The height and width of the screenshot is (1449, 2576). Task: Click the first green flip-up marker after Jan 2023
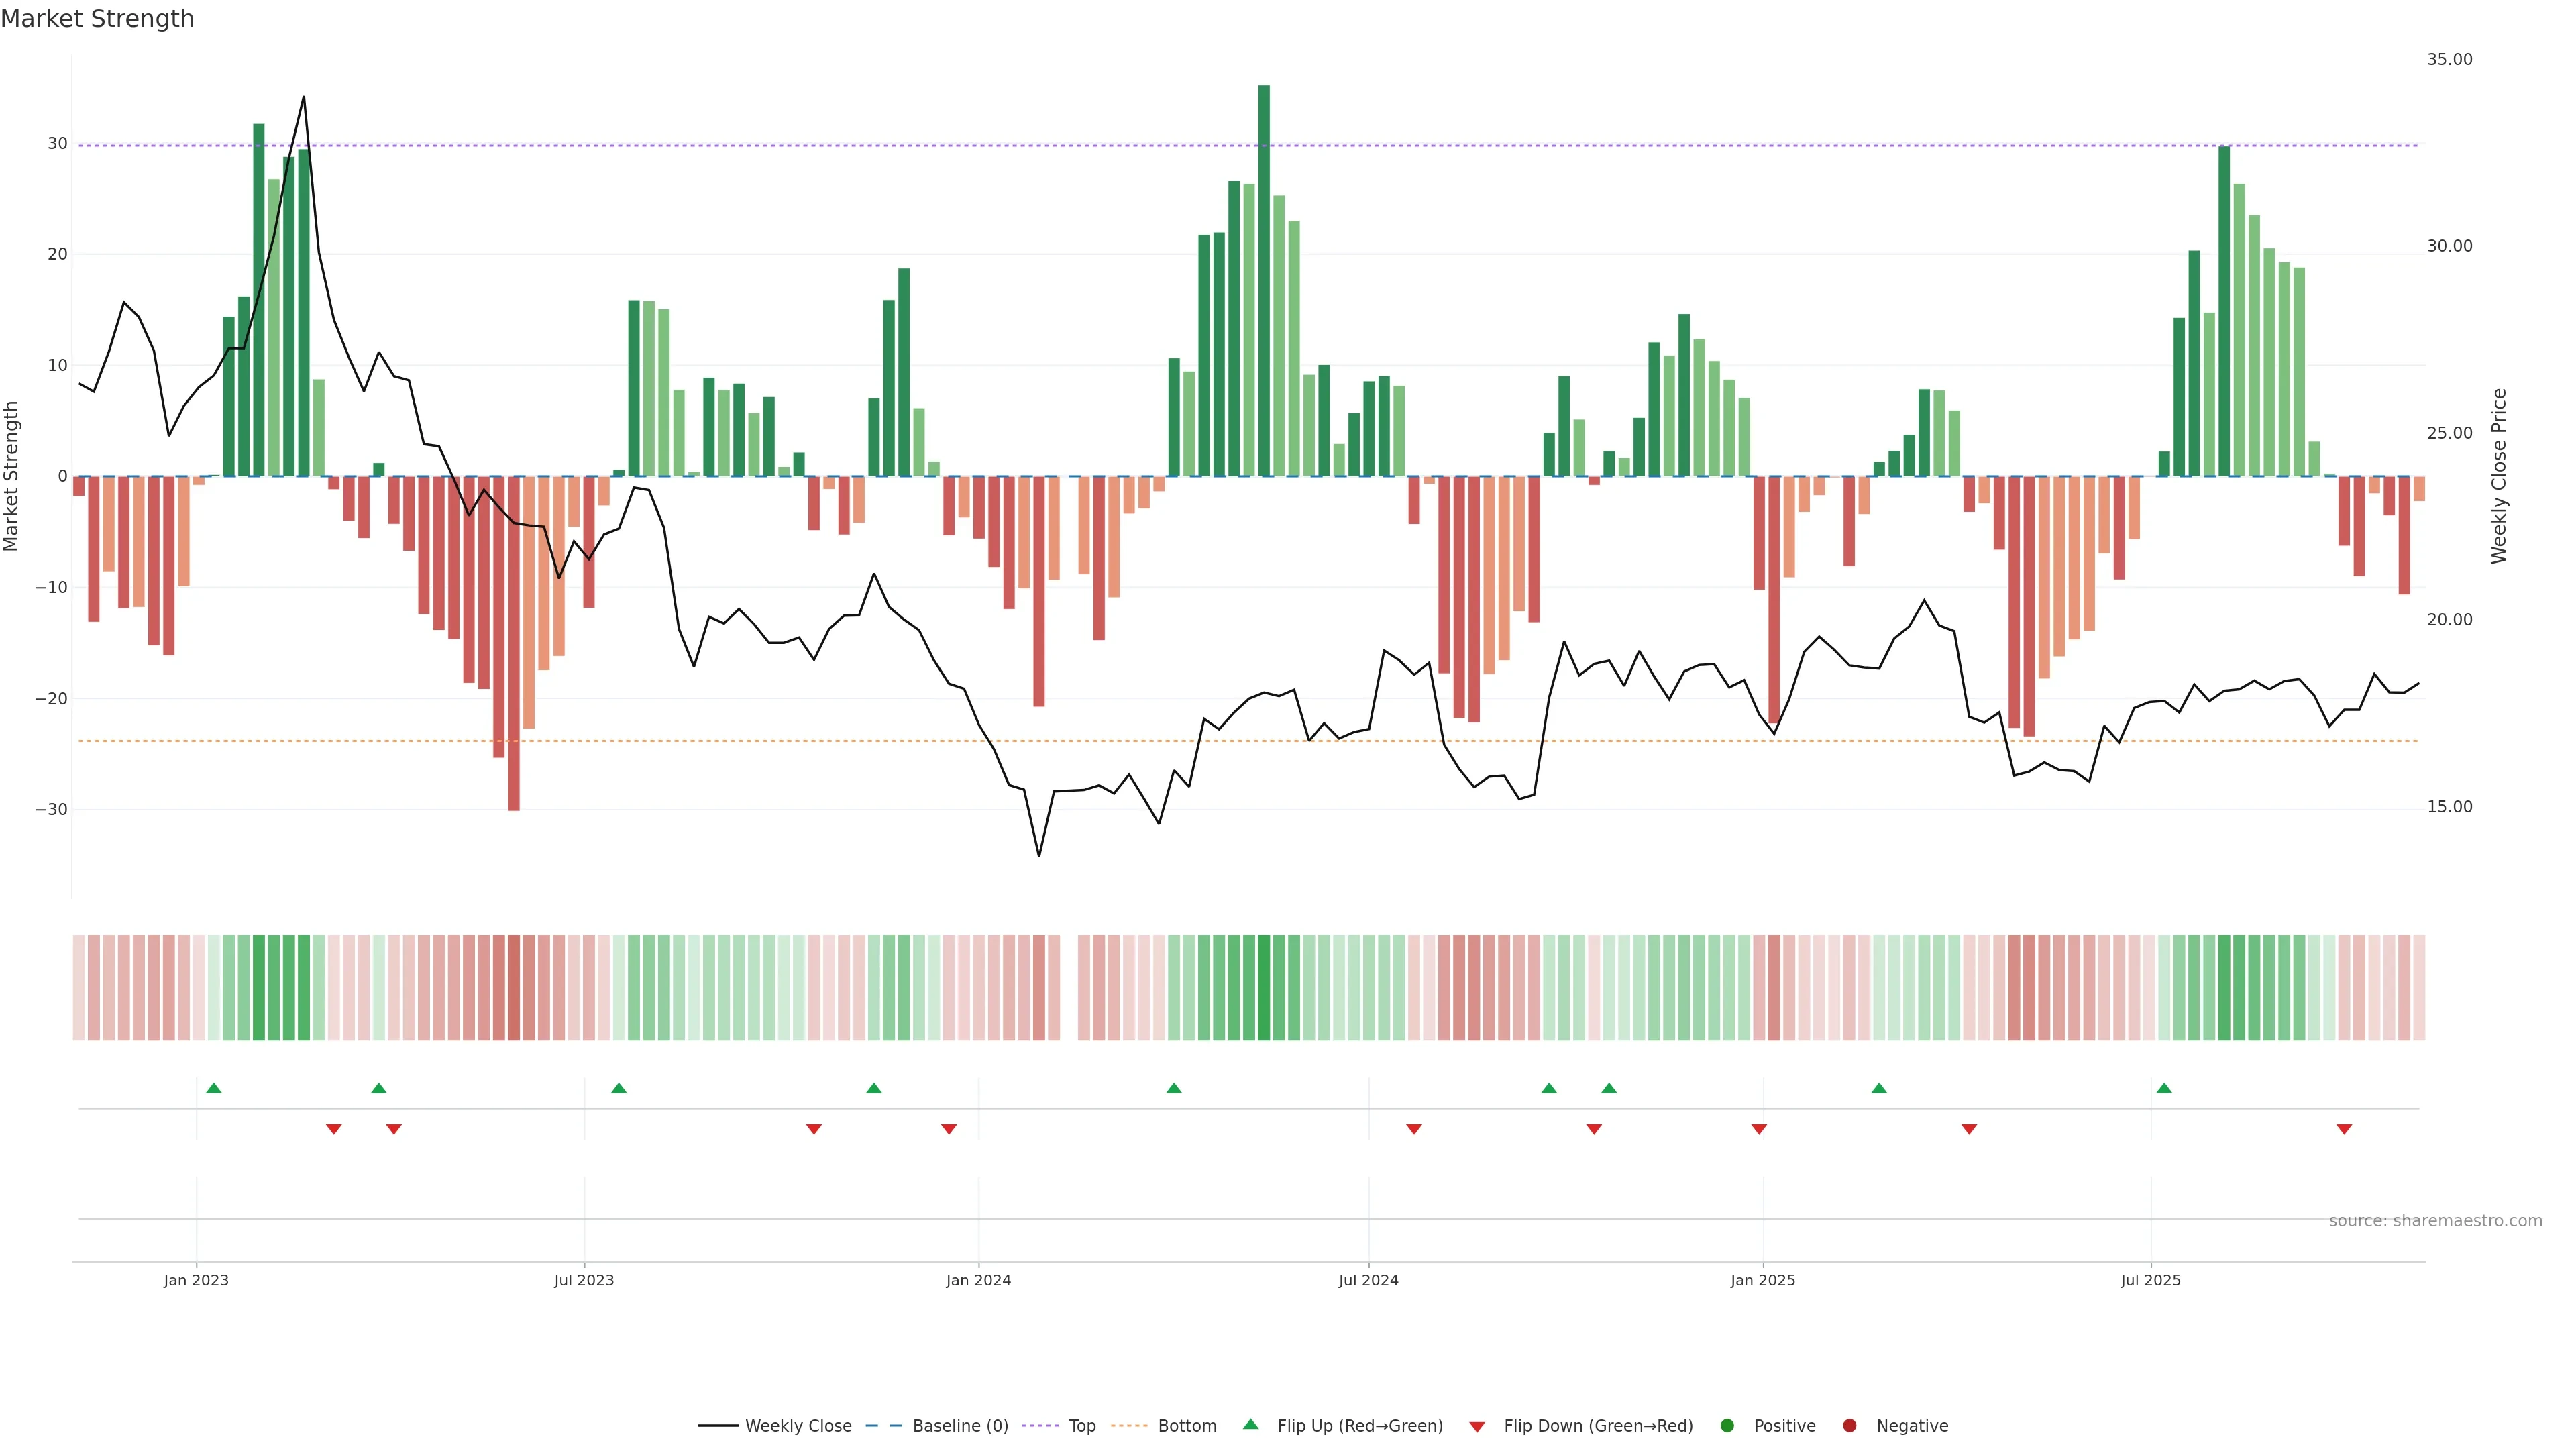(213, 1088)
